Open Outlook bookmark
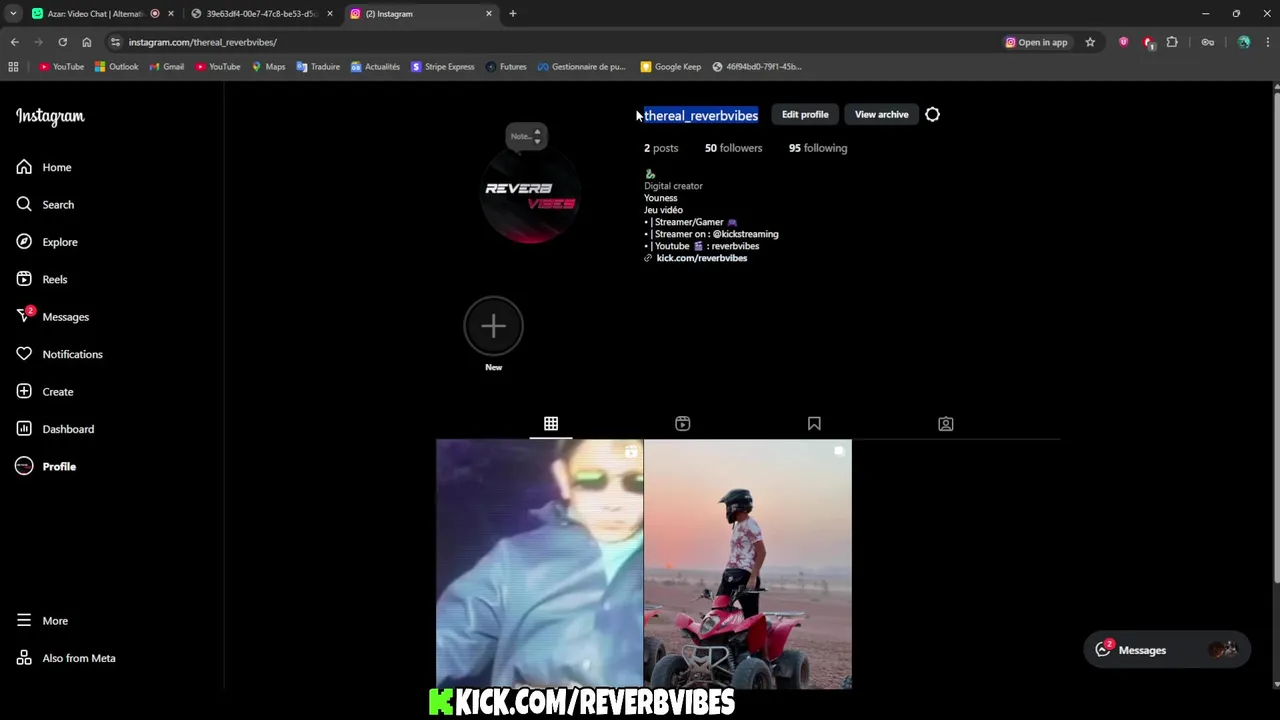 pos(116,67)
